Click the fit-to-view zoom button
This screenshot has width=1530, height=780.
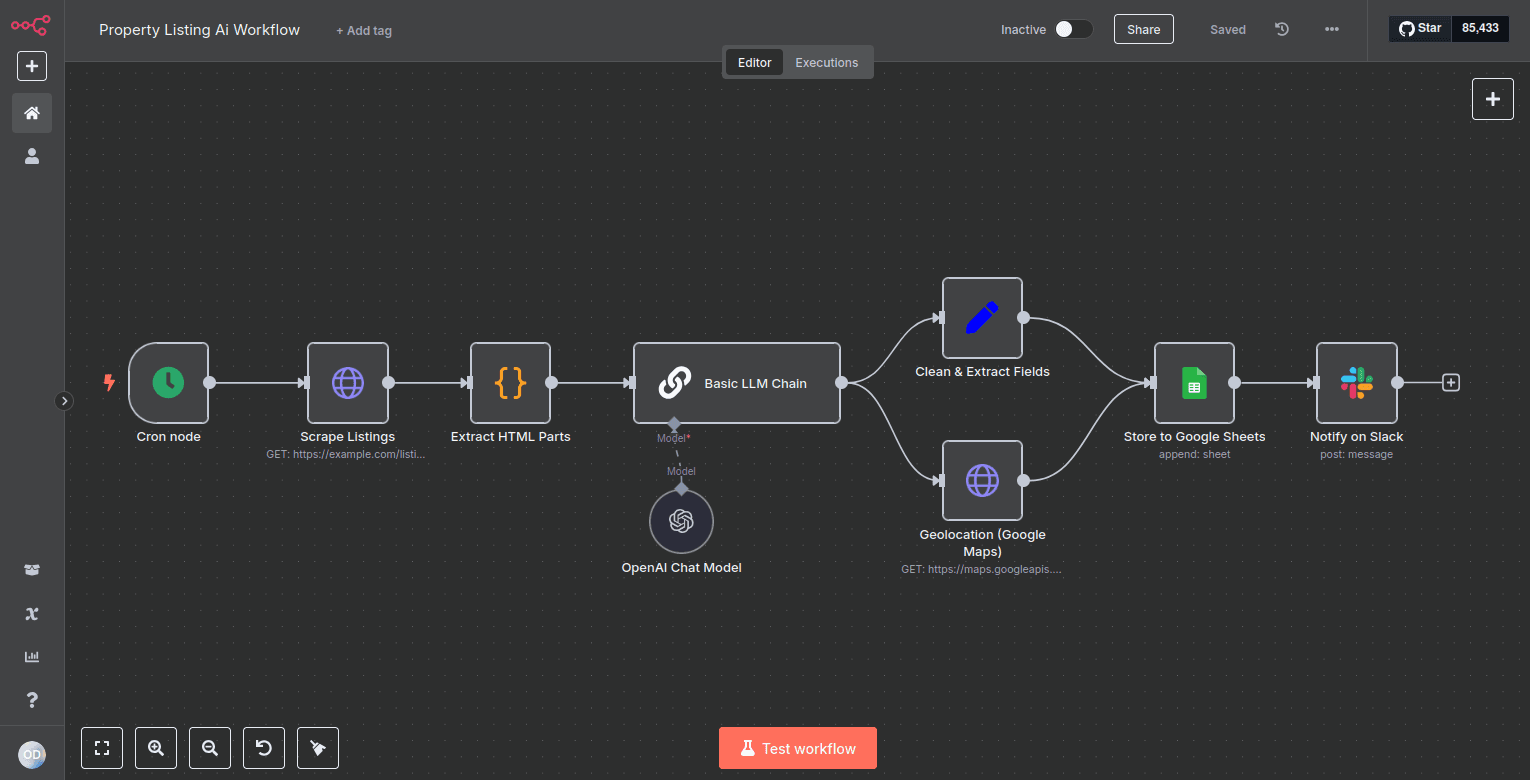101,748
